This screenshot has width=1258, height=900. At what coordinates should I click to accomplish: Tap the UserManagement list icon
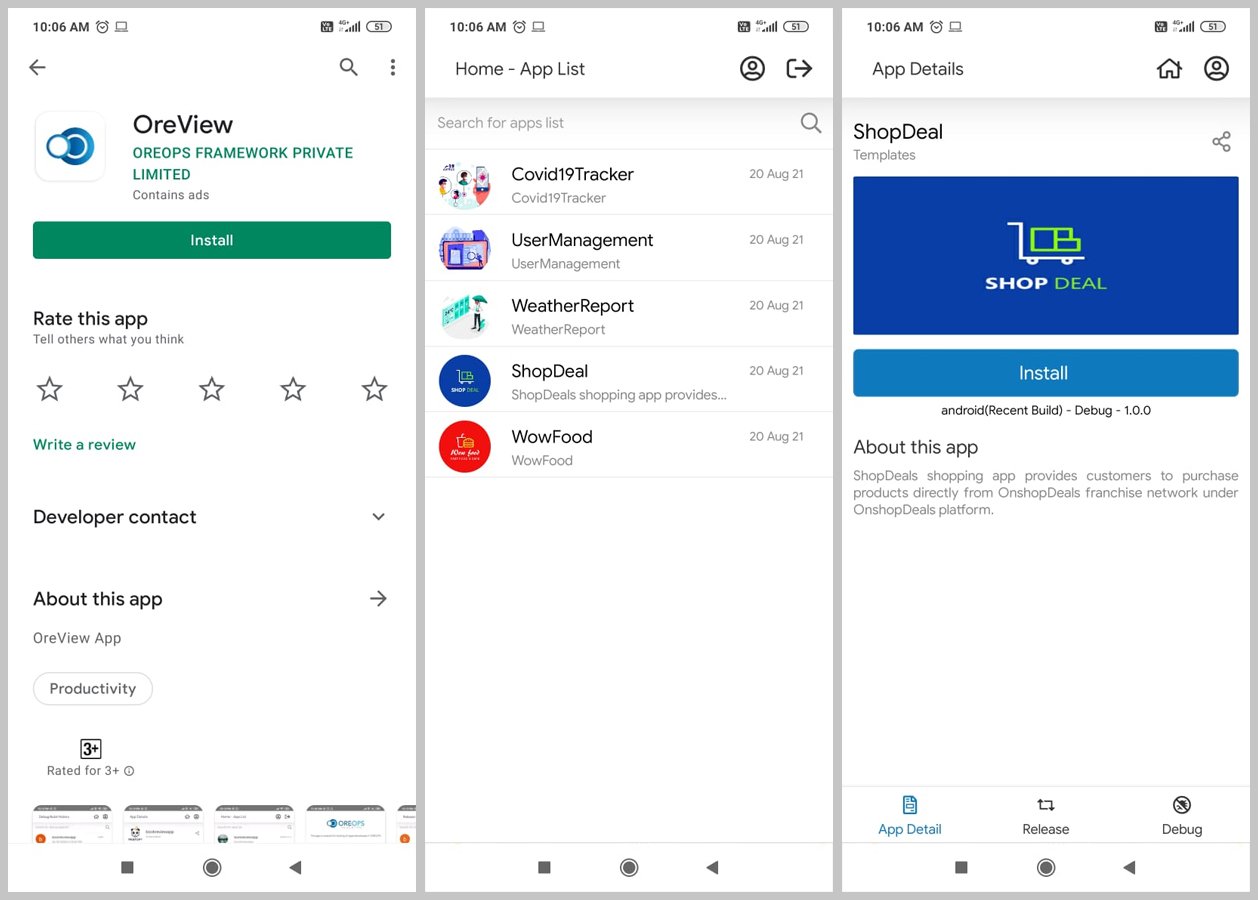[465, 249]
